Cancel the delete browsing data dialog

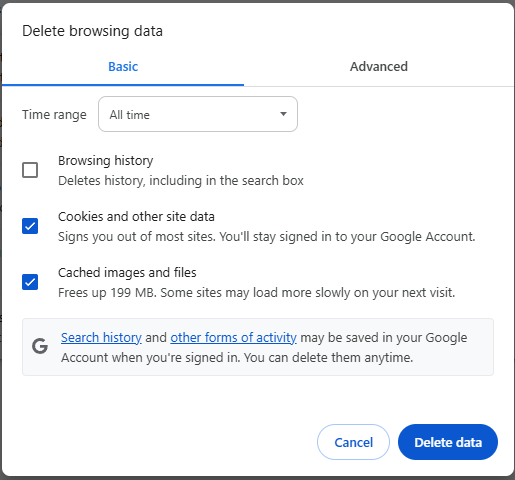click(353, 442)
